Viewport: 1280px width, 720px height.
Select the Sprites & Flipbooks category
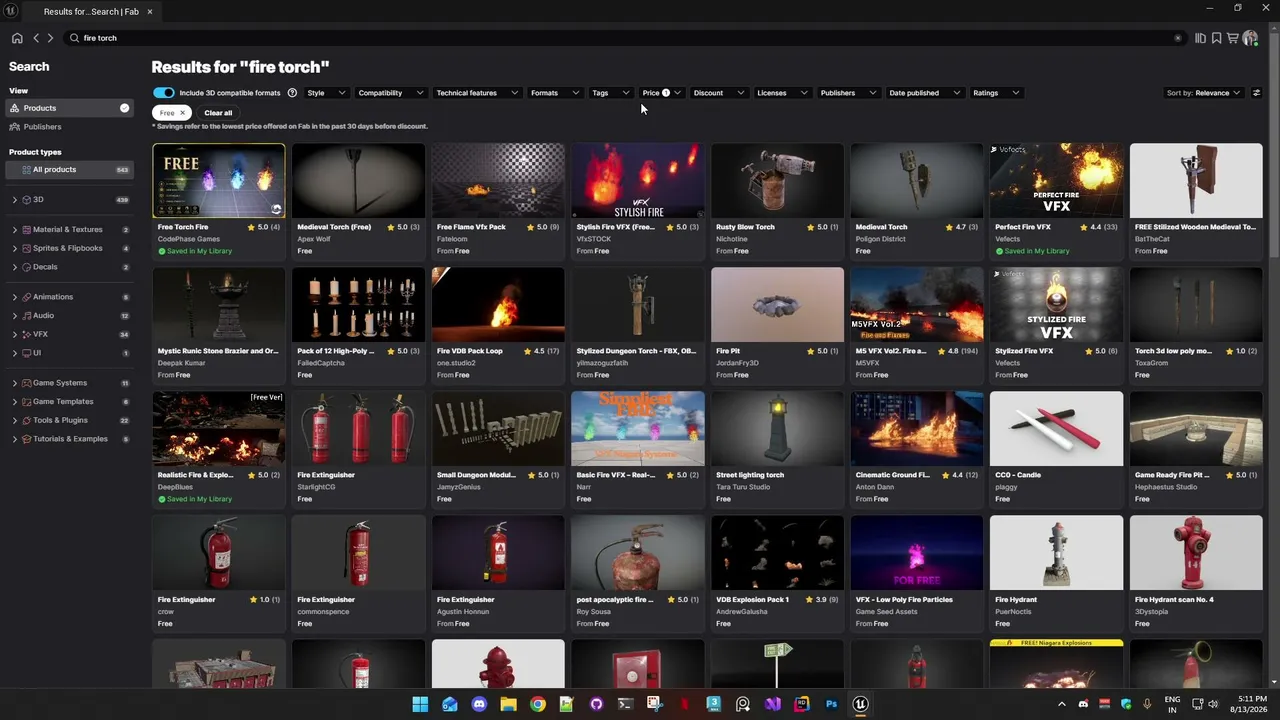coord(70,248)
